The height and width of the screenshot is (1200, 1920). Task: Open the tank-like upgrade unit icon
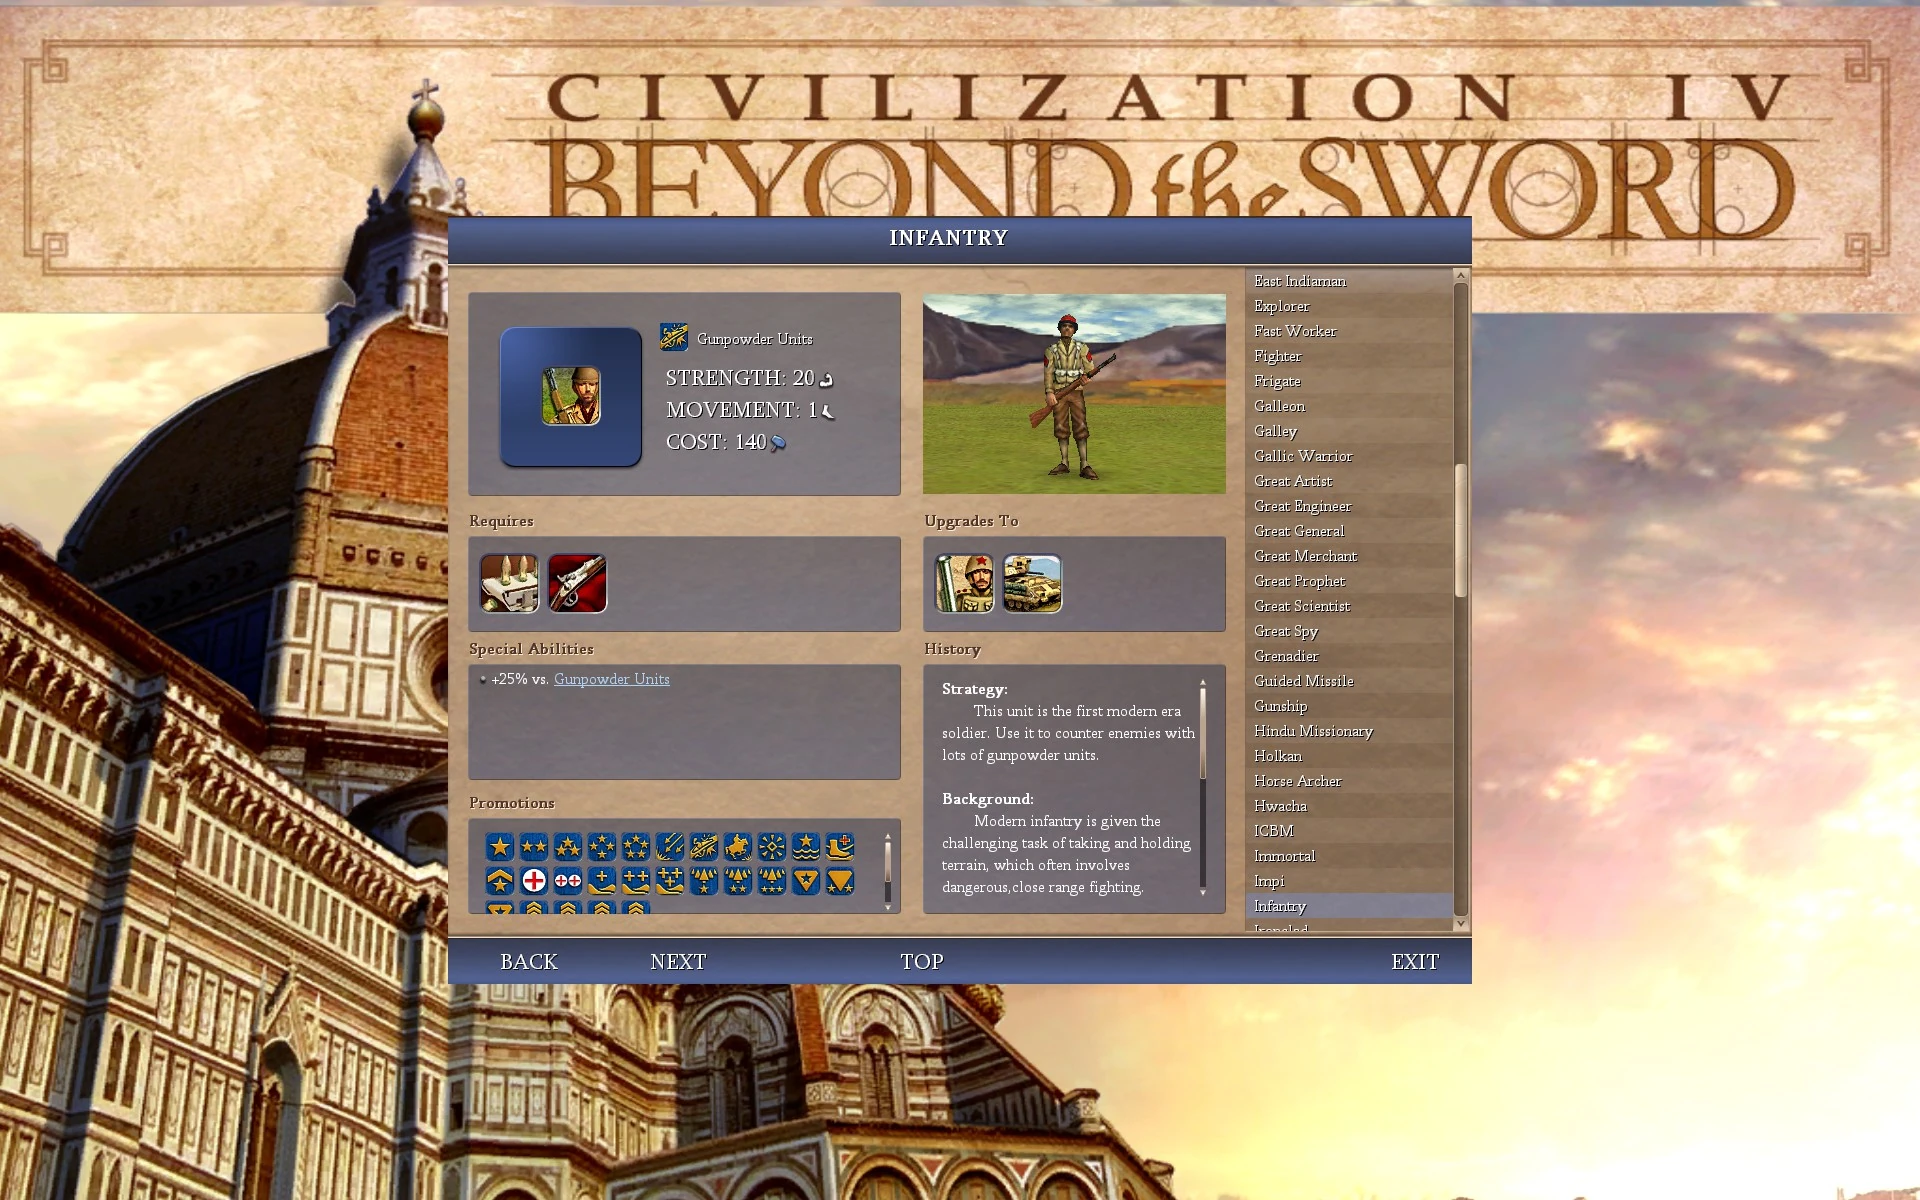click(1032, 583)
